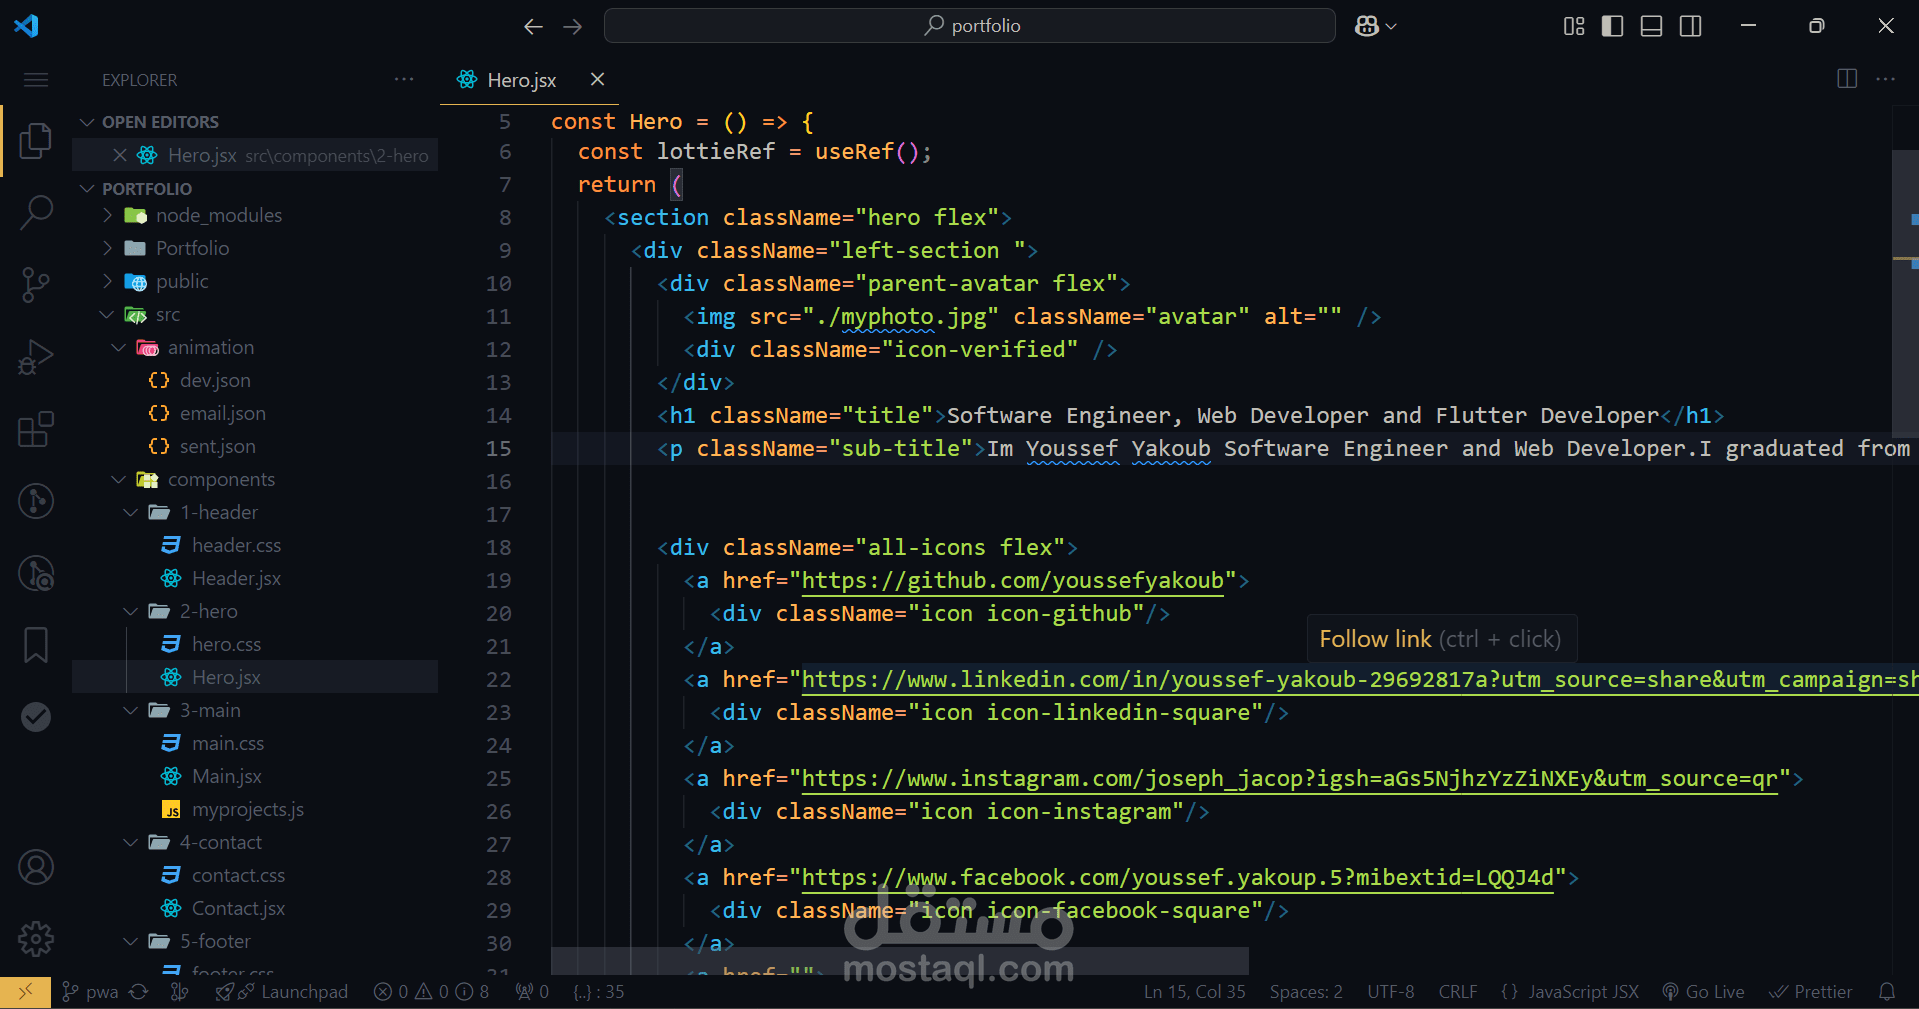Open the checkmark Todo view icon
Image resolution: width=1919 pixels, height=1009 pixels.
[36, 717]
